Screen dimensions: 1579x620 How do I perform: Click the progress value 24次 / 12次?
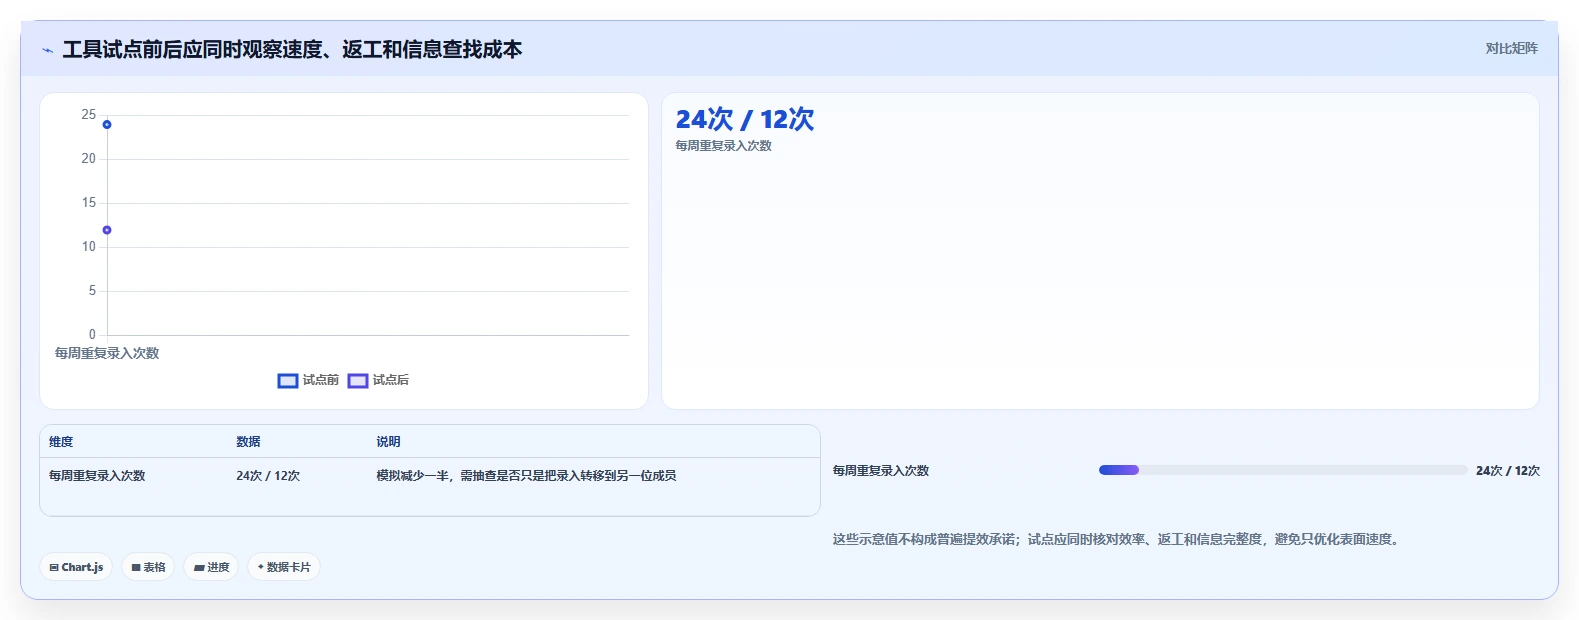[1508, 471]
